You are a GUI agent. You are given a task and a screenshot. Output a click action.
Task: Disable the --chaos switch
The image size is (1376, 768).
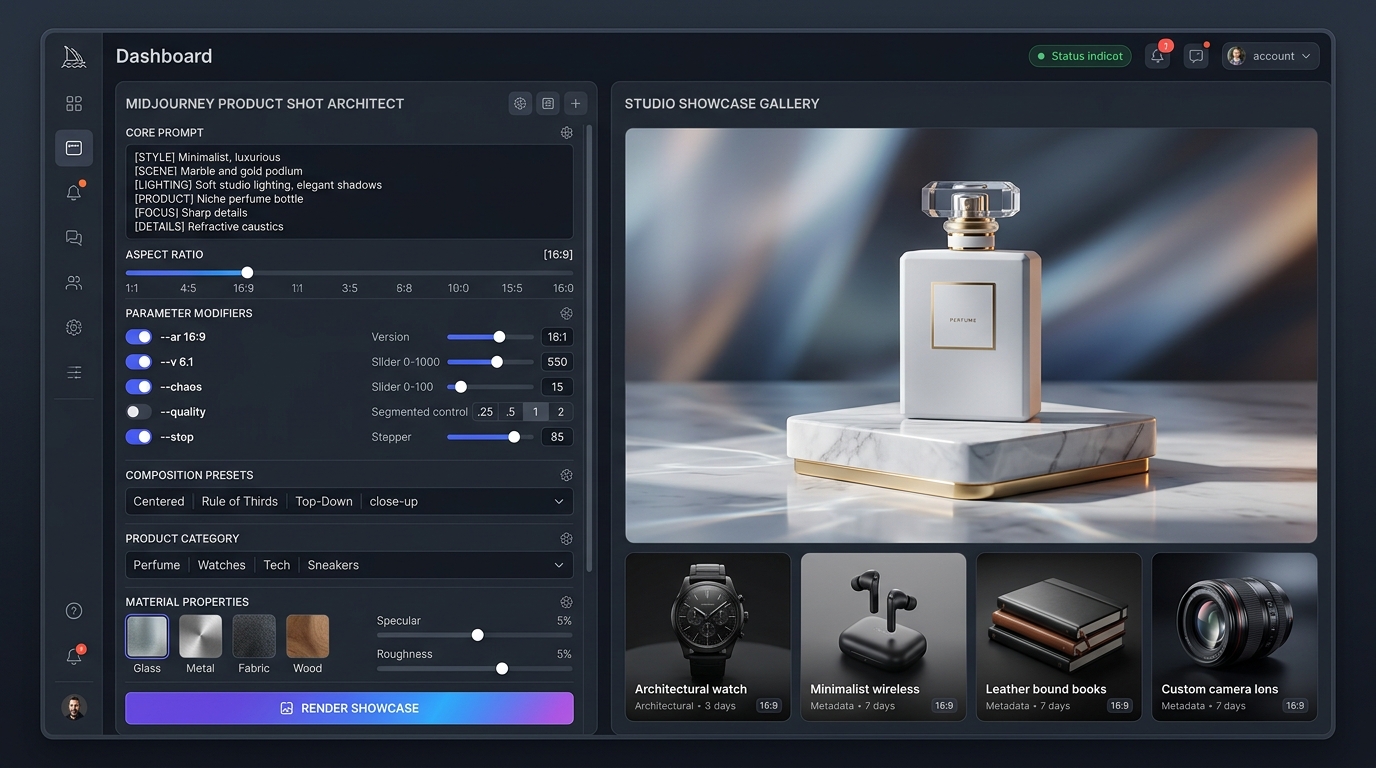pyautogui.click(x=139, y=387)
